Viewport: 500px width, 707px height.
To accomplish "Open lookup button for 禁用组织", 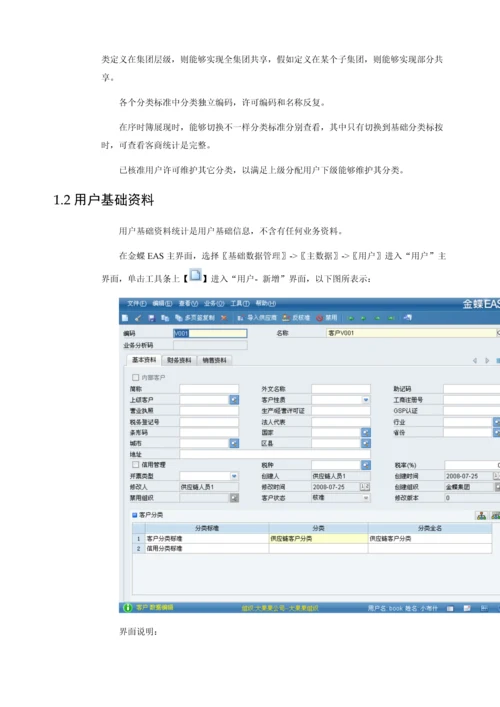I will 234,498.
